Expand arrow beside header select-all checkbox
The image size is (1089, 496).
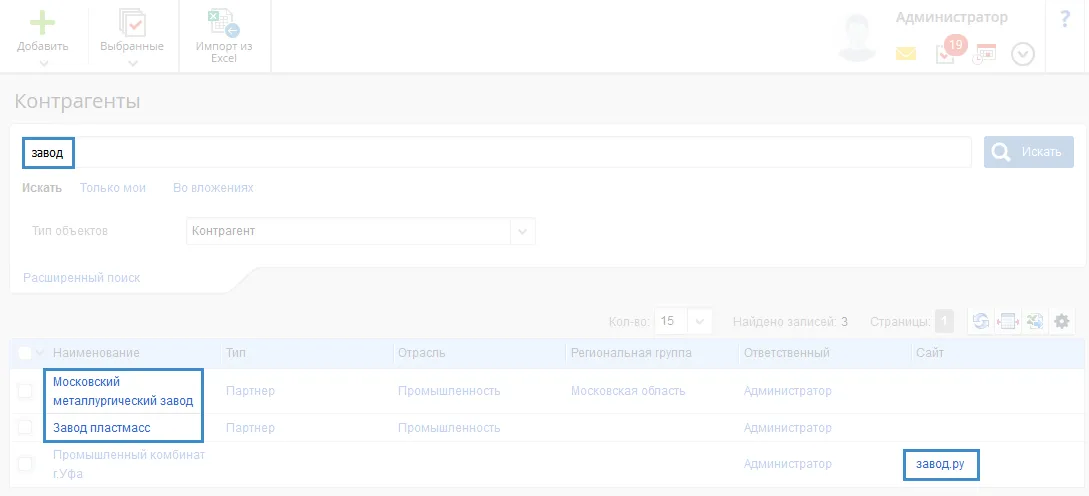(40, 353)
